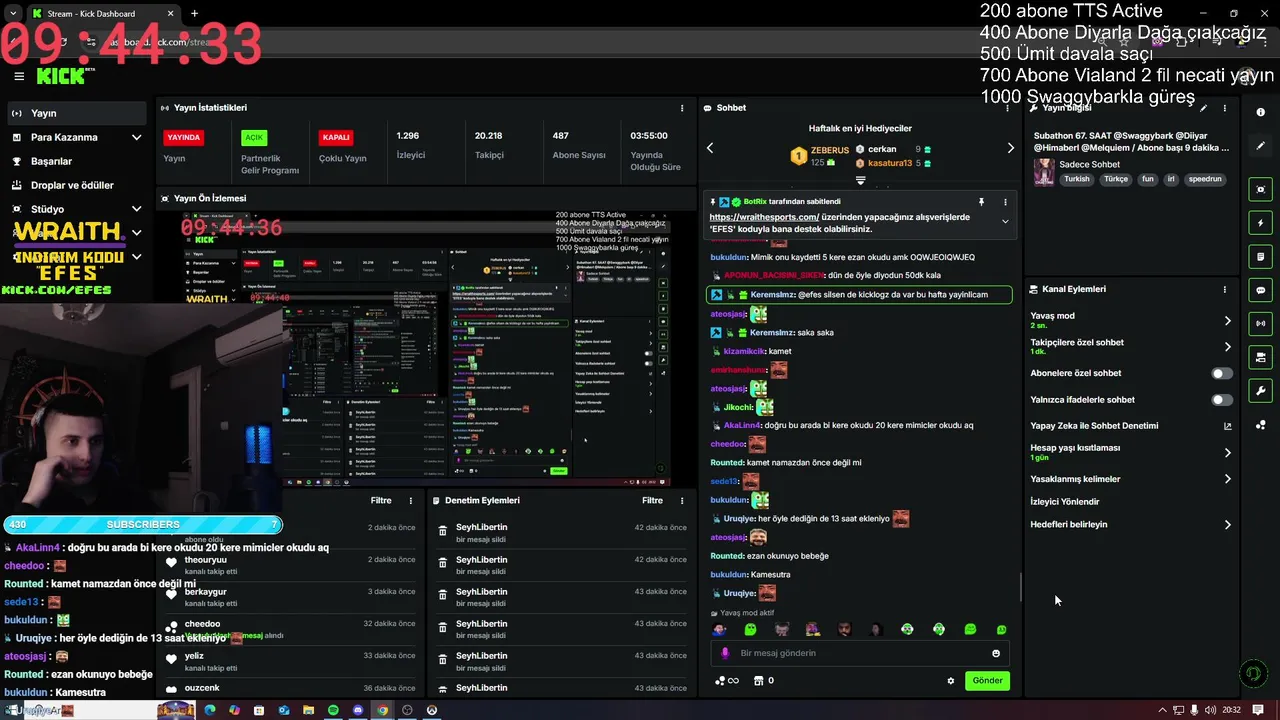Send message with Gönder button
The width and height of the screenshot is (1280, 720).
click(987, 681)
